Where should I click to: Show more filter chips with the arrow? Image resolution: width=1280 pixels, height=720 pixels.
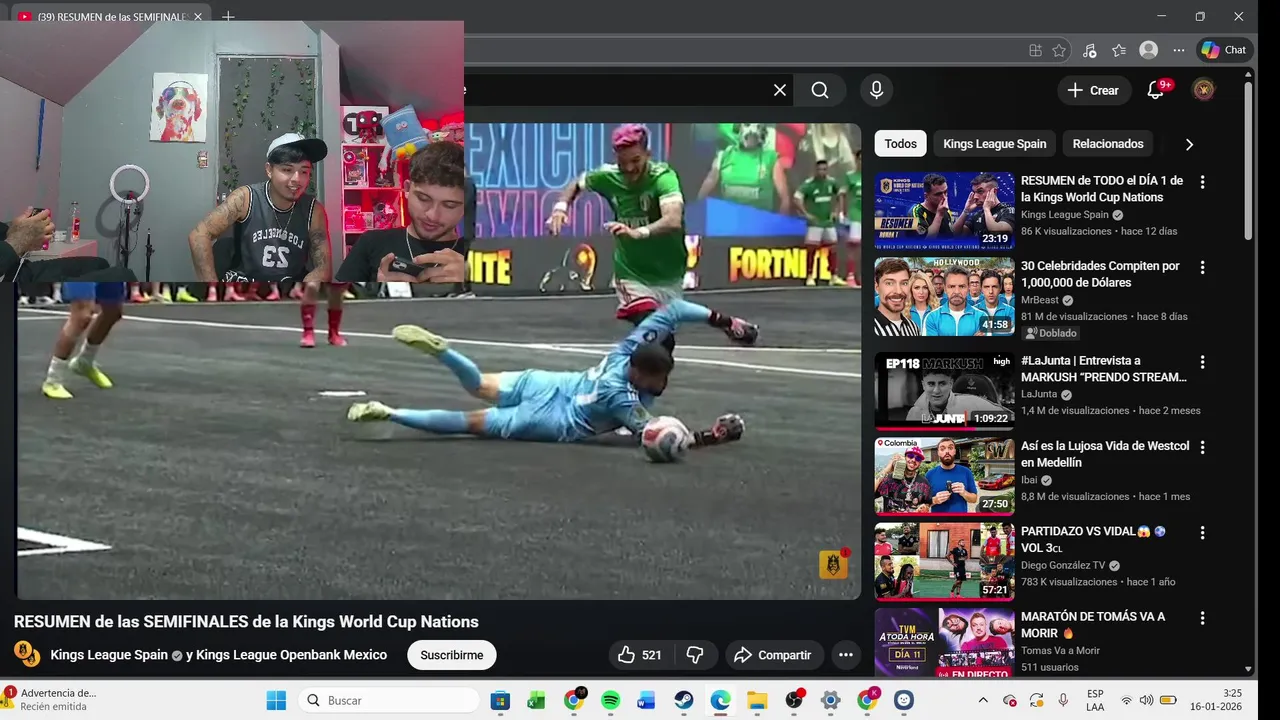(1189, 144)
